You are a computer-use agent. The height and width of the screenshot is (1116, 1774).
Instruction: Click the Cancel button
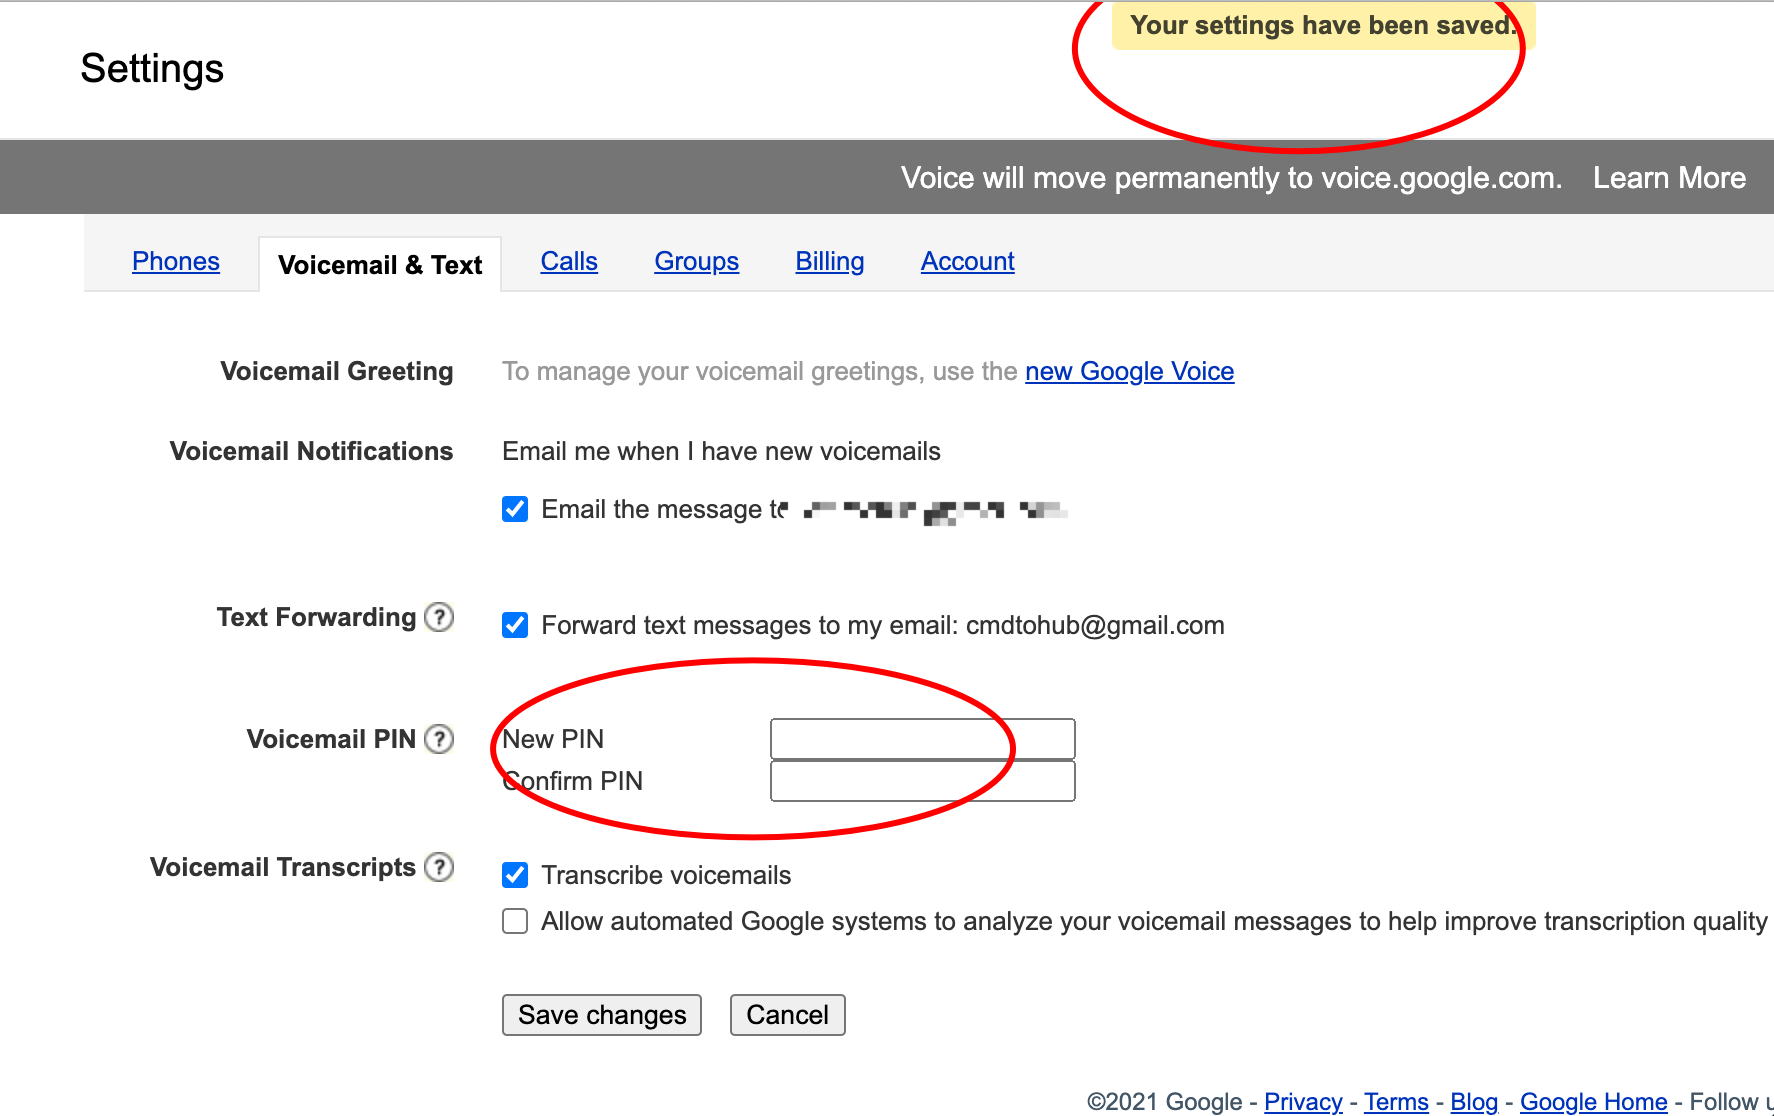pos(788,1015)
